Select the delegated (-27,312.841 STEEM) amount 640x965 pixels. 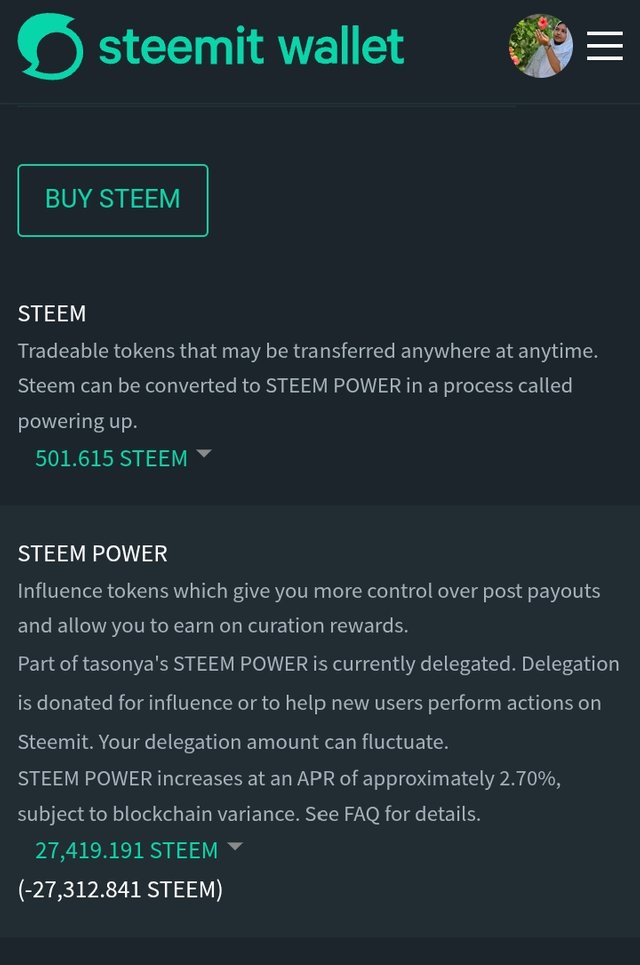[x=121, y=890]
